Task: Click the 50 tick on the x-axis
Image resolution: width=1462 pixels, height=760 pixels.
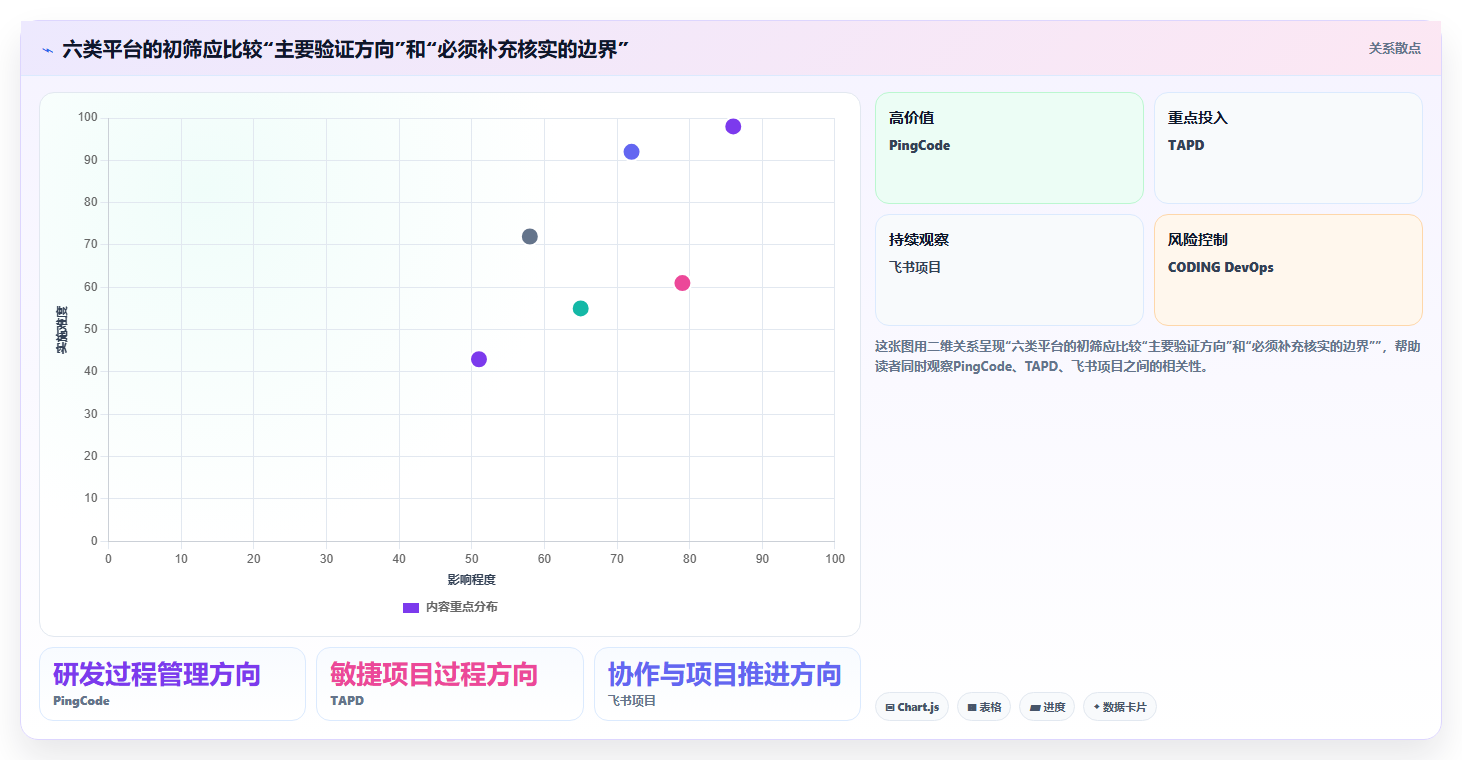Action: 471,559
